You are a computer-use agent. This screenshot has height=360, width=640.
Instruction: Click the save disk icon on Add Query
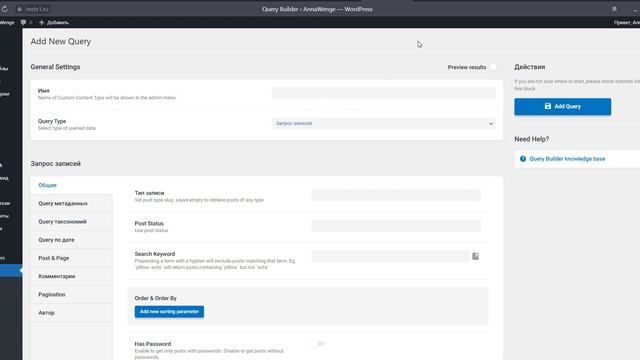[548, 106]
